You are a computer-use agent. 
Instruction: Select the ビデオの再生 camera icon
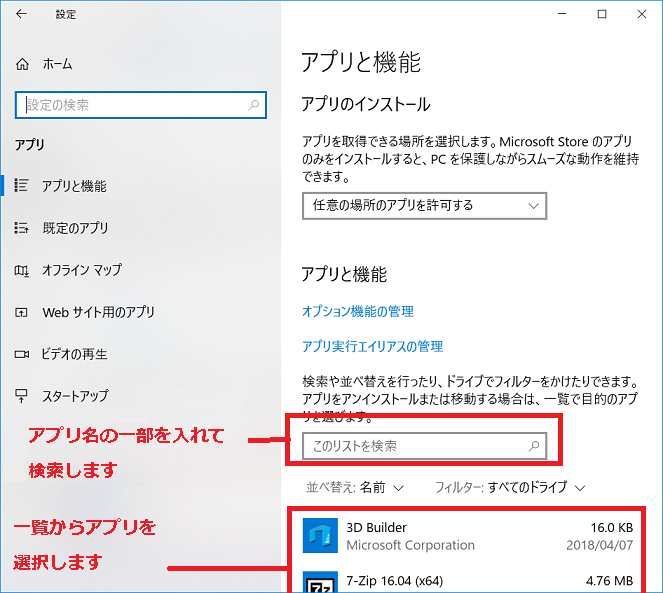point(22,354)
